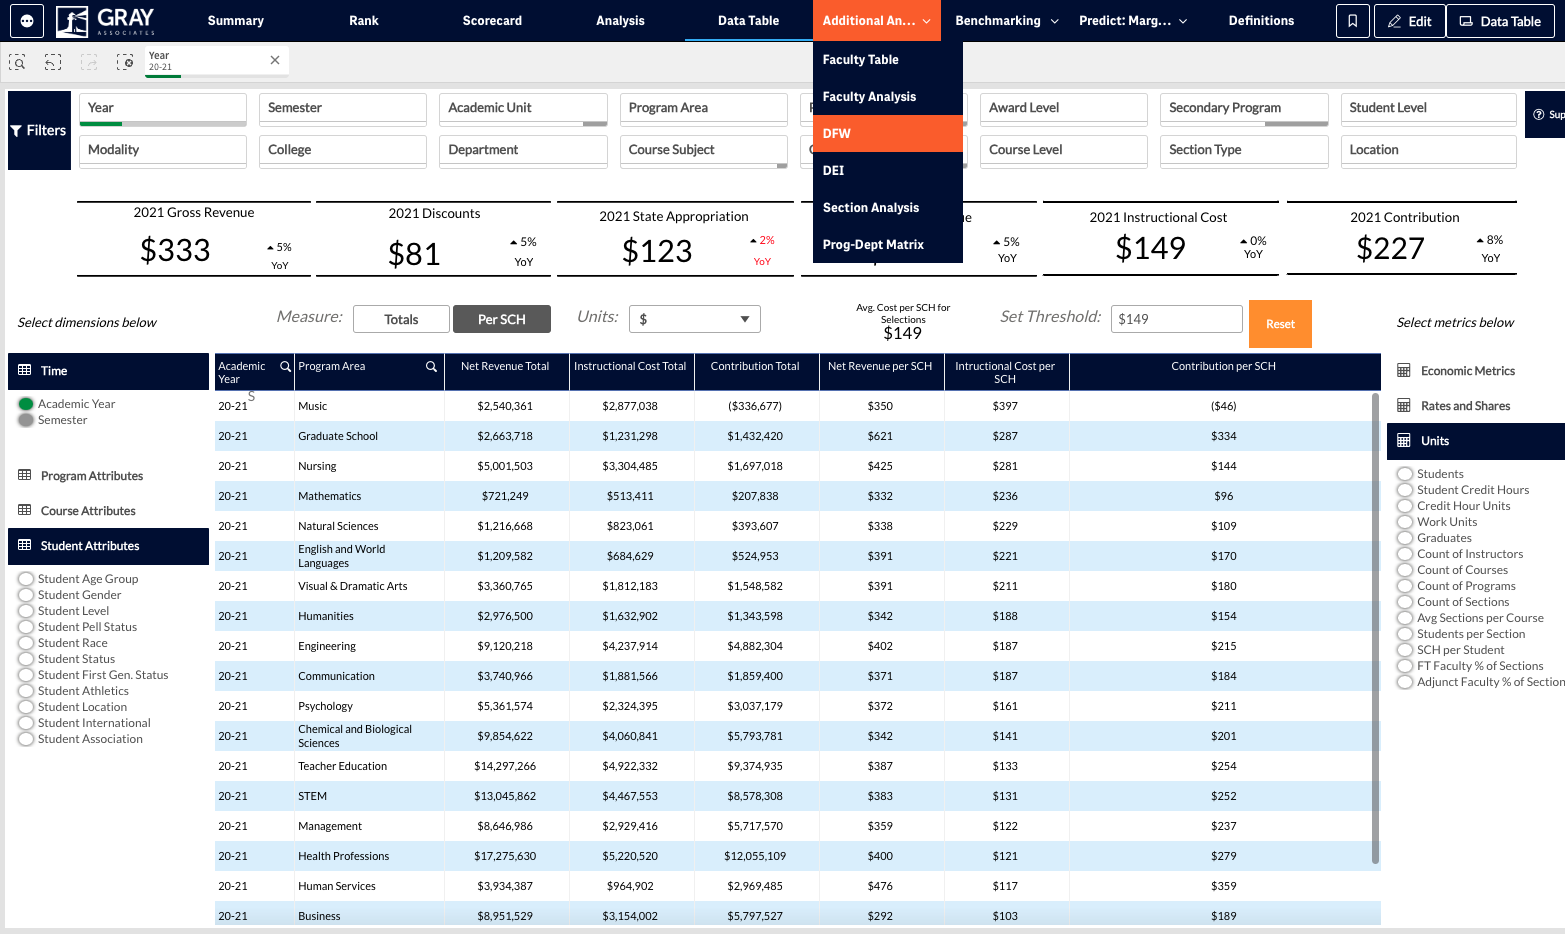Expand the Predict: Marg... menu
Image resolution: width=1565 pixels, height=934 pixels.
pyautogui.click(x=1133, y=21)
